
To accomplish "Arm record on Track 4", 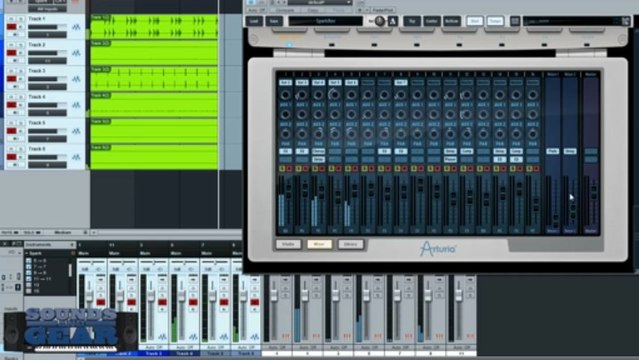I will (x=11, y=105).
